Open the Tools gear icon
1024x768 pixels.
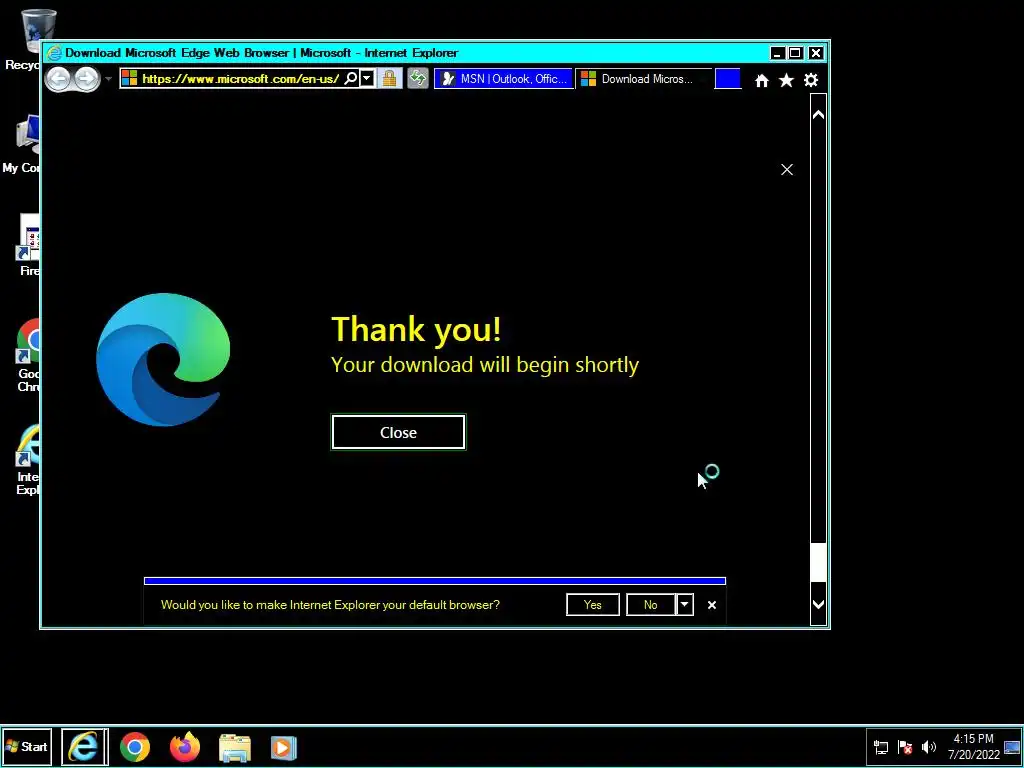pyautogui.click(x=811, y=80)
